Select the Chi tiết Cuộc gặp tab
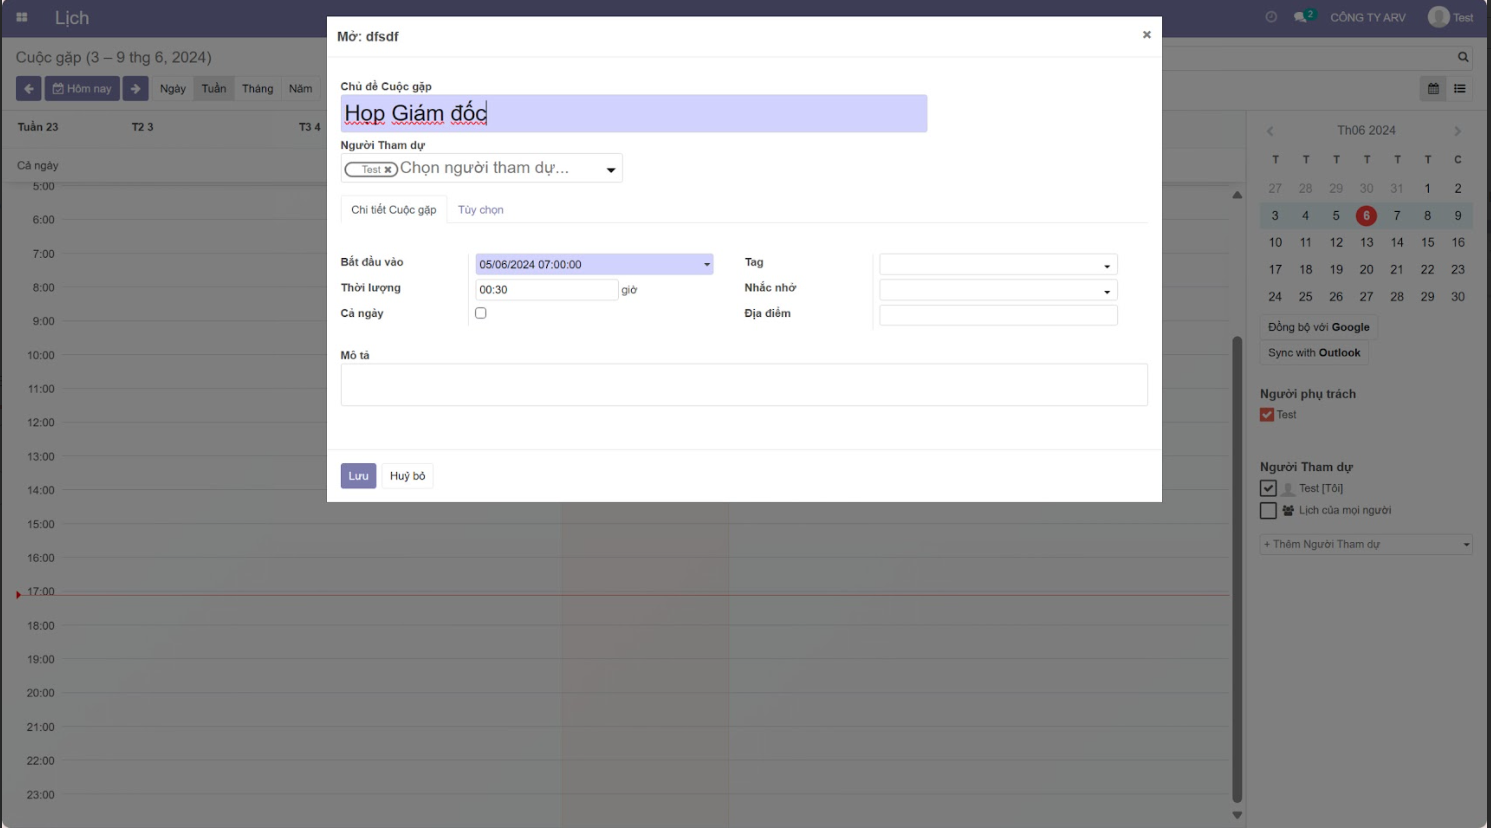This screenshot has width=1491, height=828. [393, 210]
